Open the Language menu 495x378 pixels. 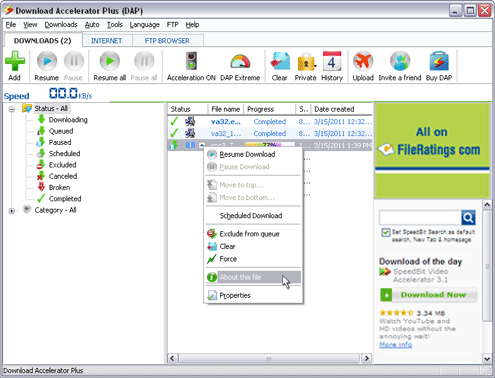click(x=145, y=25)
